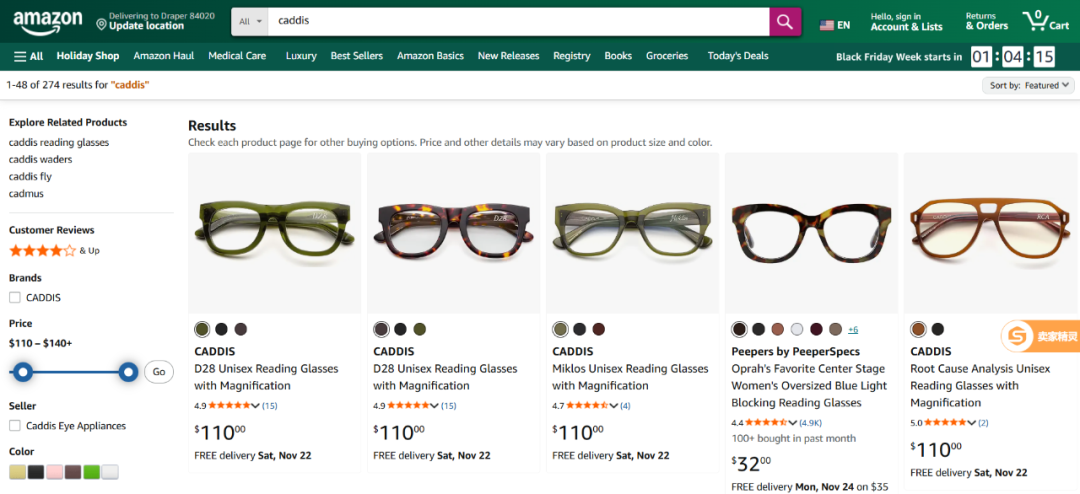The width and height of the screenshot is (1080, 494).
Task: Open the caddis reading glasses related link
Action: coord(59,142)
